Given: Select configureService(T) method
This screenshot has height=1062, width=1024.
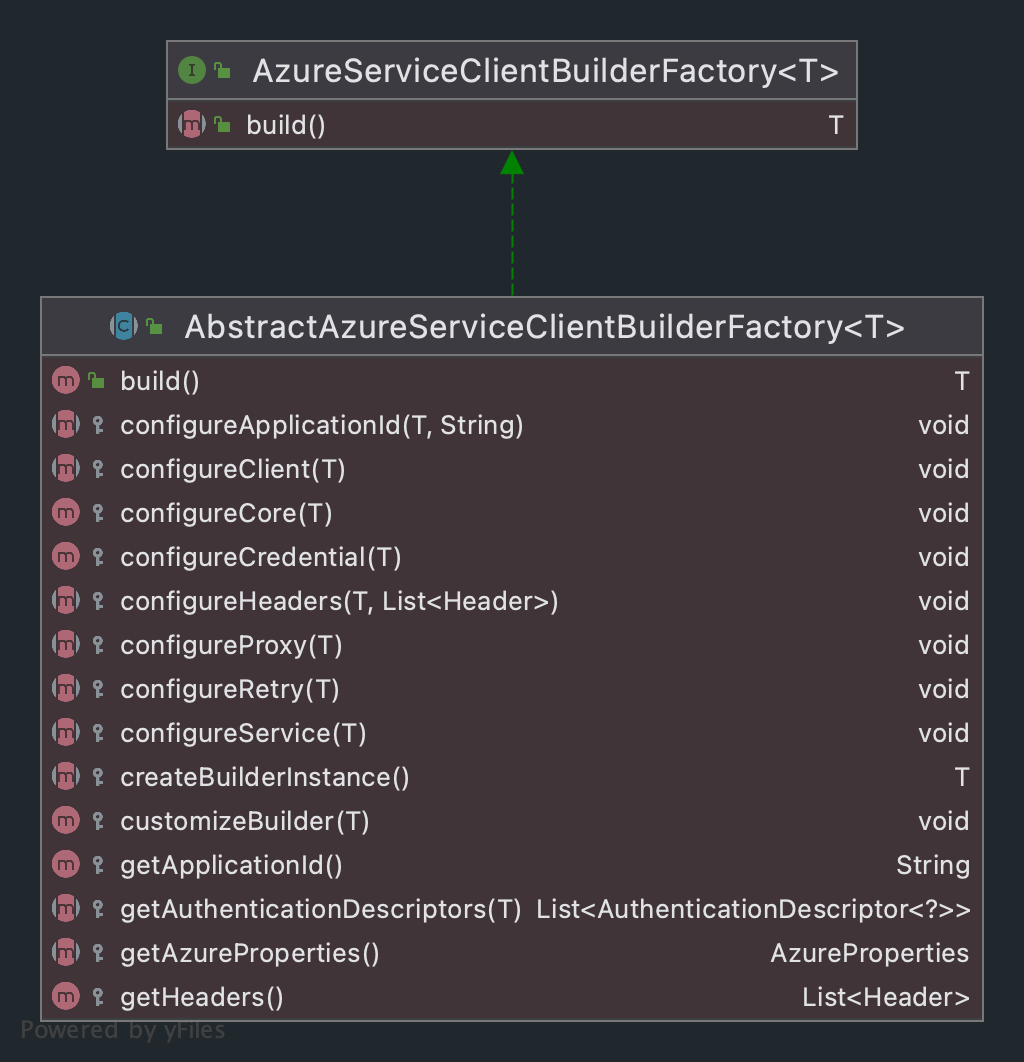Looking at the screenshot, I should point(243,734).
